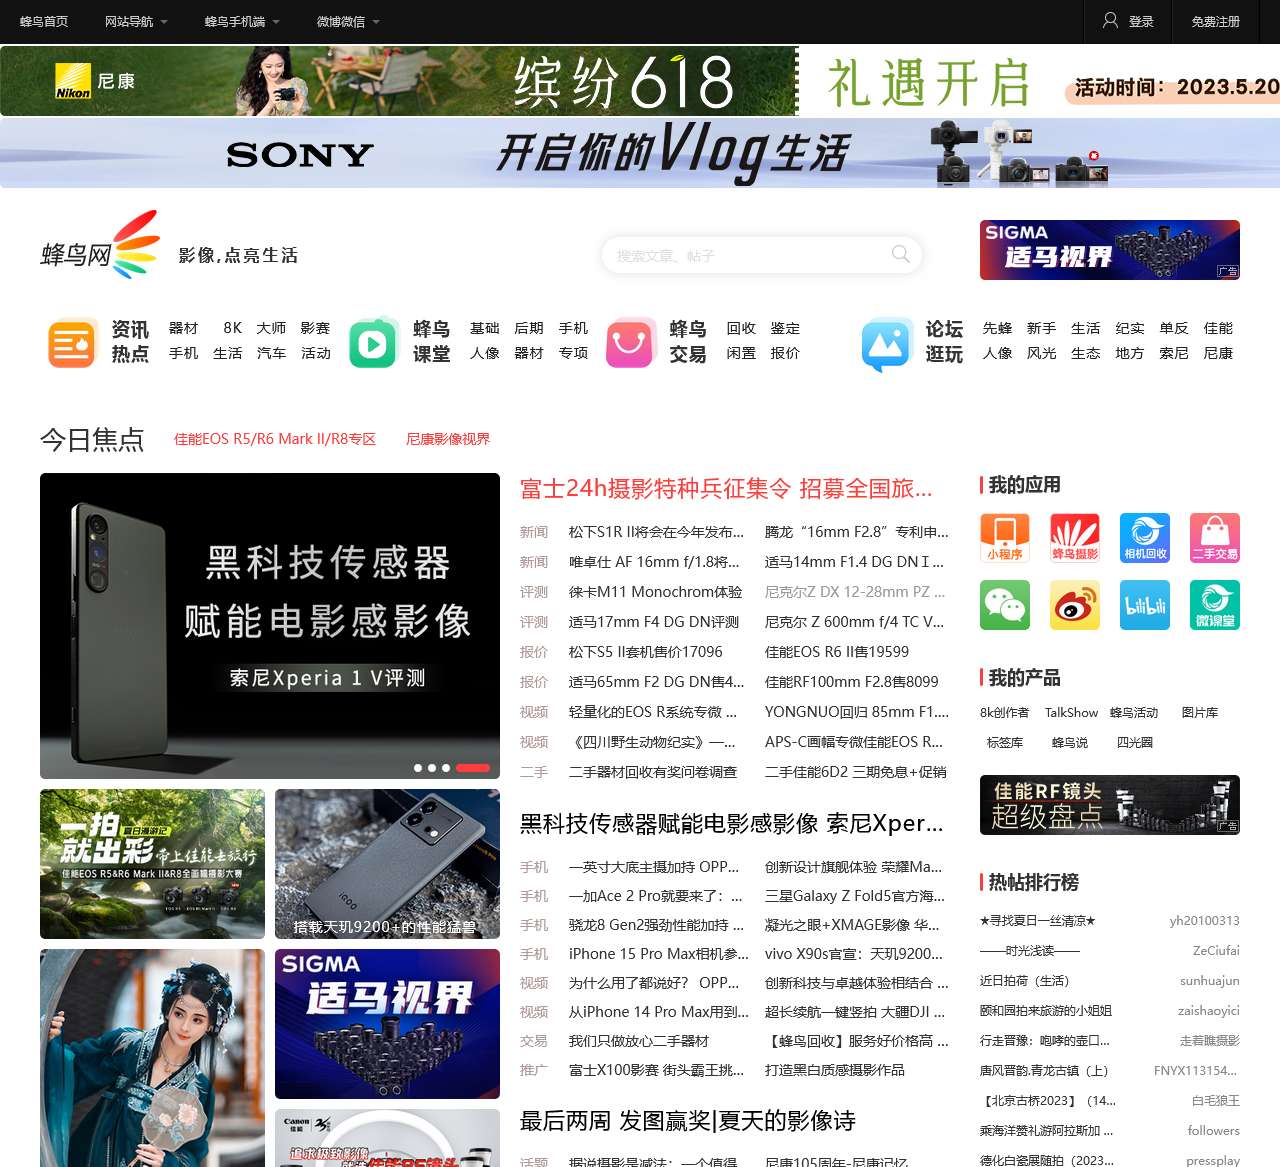
Task: Click the orange 资讯热点 news icon
Action: point(73,342)
